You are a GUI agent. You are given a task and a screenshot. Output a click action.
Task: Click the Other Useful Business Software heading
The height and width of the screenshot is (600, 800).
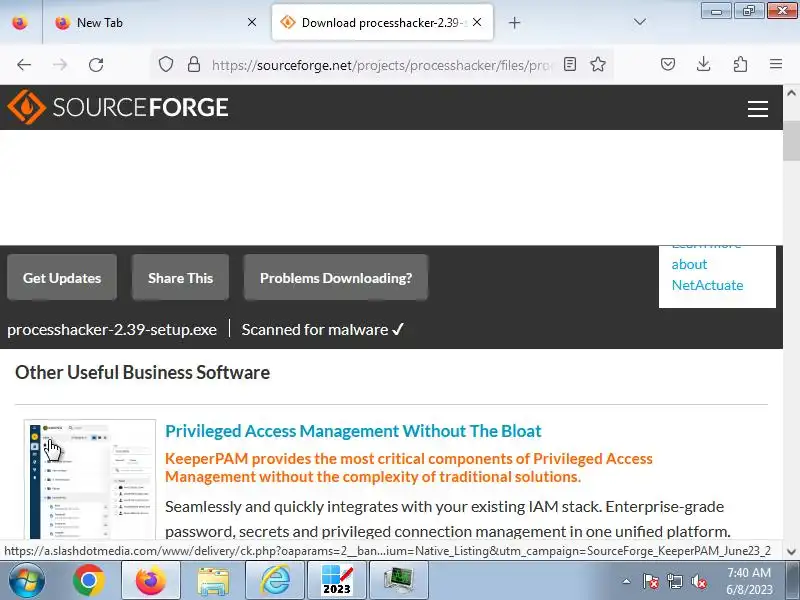tap(142, 372)
